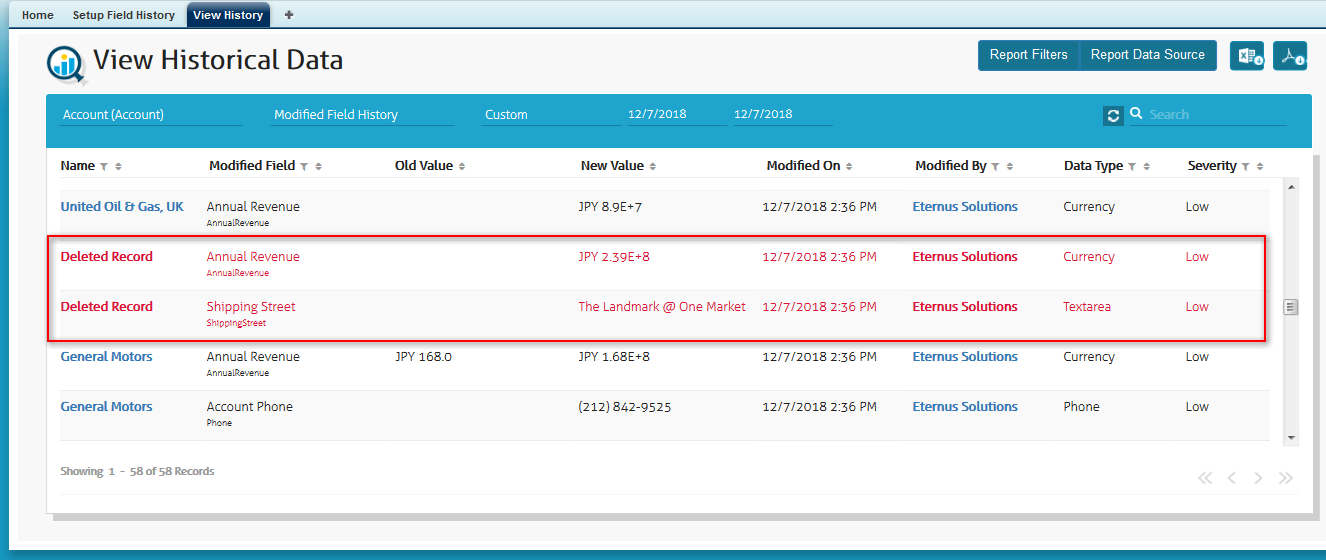
Task: Click the Report Filters button
Action: coord(1028,55)
